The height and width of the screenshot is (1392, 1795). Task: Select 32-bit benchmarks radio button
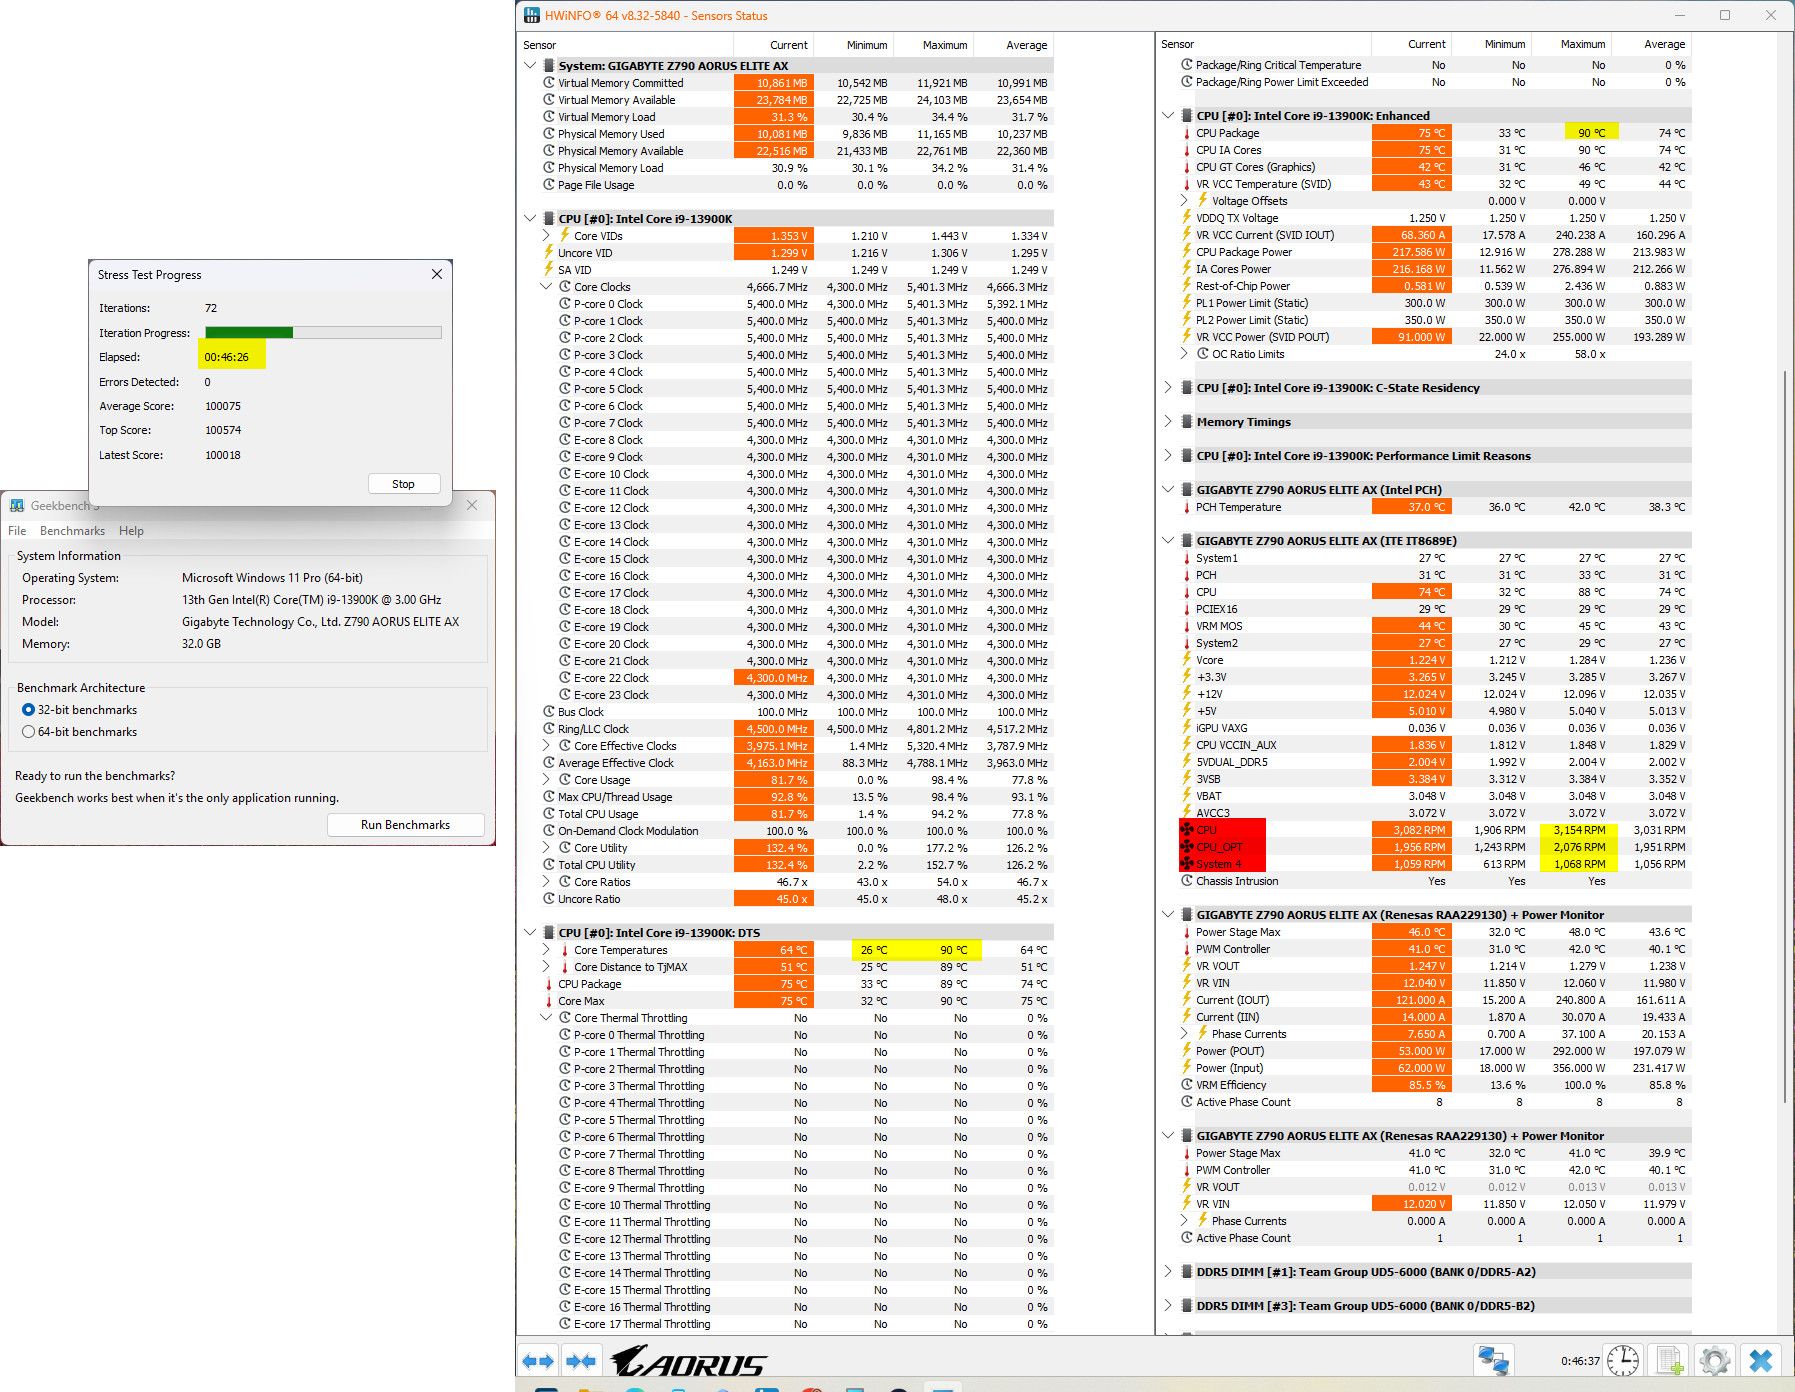point(28,710)
